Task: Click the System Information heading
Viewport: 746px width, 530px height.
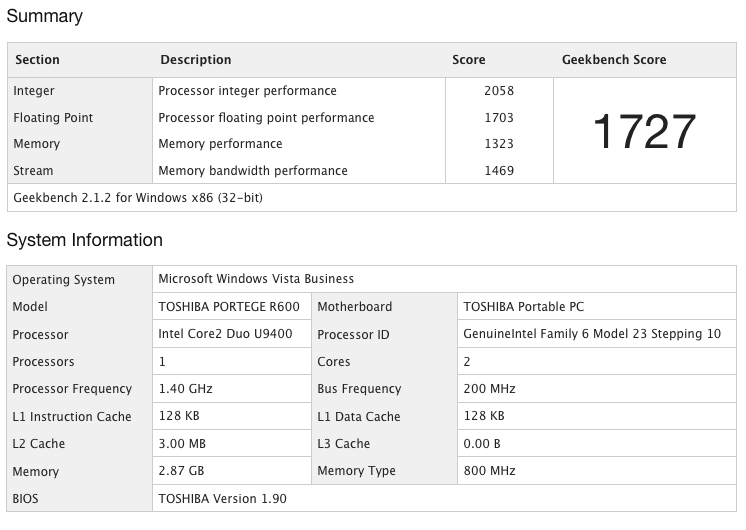Action: [x=85, y=240]
